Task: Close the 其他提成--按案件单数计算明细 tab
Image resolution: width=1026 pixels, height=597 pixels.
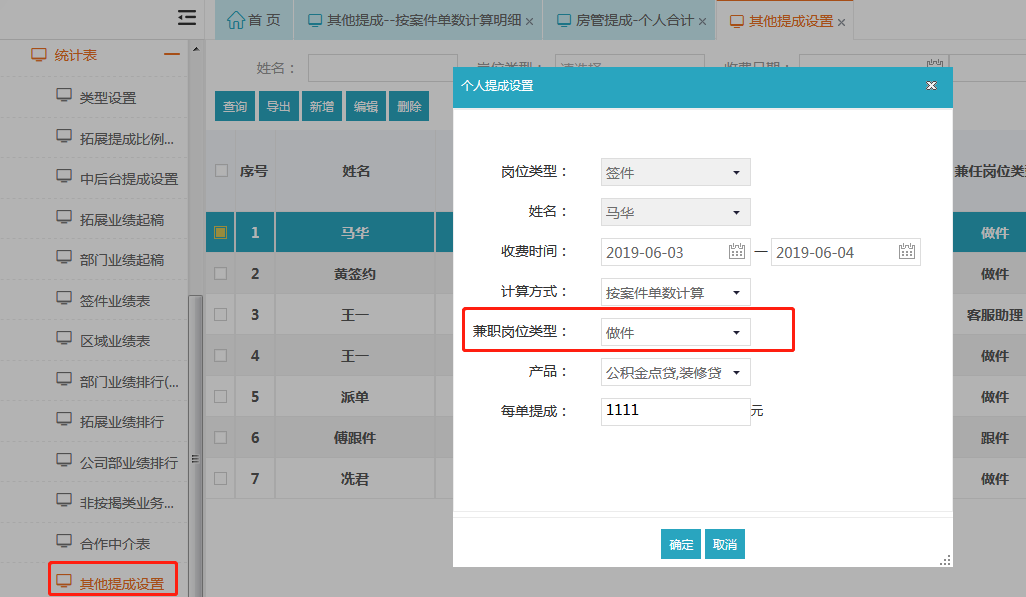Action: point(529,22)
